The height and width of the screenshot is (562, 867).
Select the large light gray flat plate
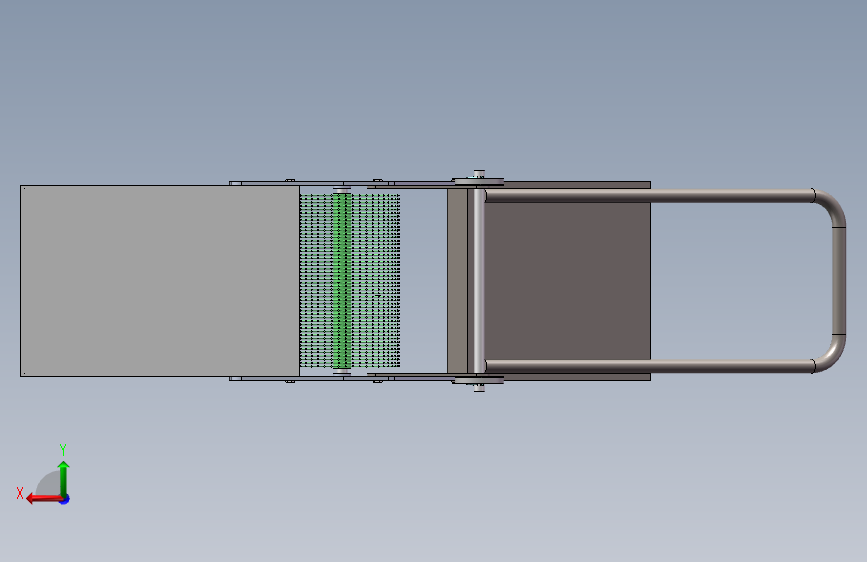[x=160, y=281]
